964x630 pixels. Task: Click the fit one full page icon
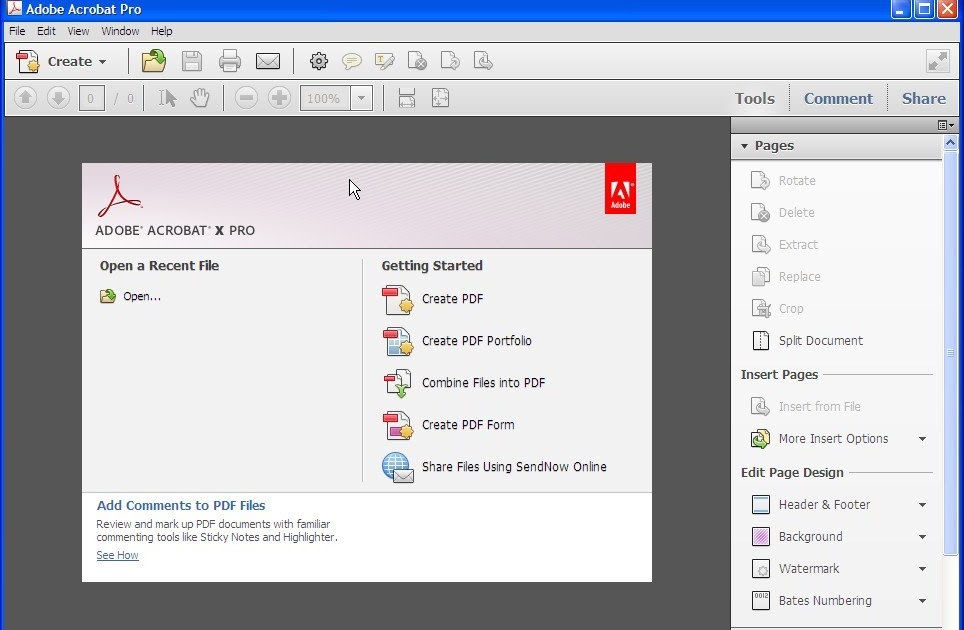(440, 98)
